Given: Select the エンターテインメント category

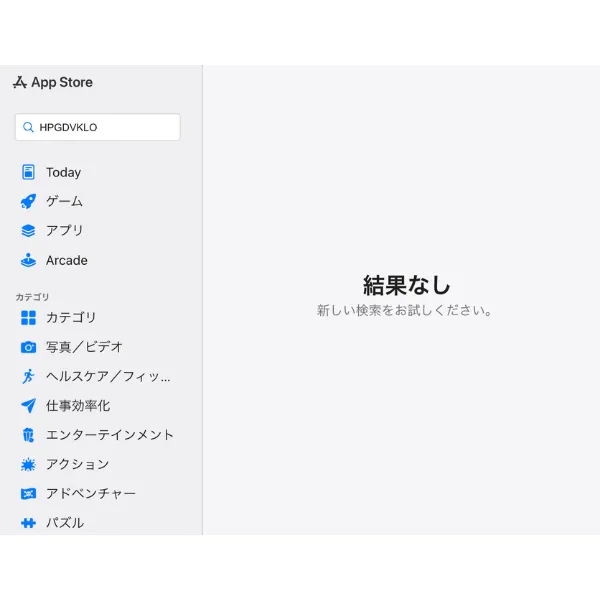Looking at the screenshot, I should (x=110, y=435).
